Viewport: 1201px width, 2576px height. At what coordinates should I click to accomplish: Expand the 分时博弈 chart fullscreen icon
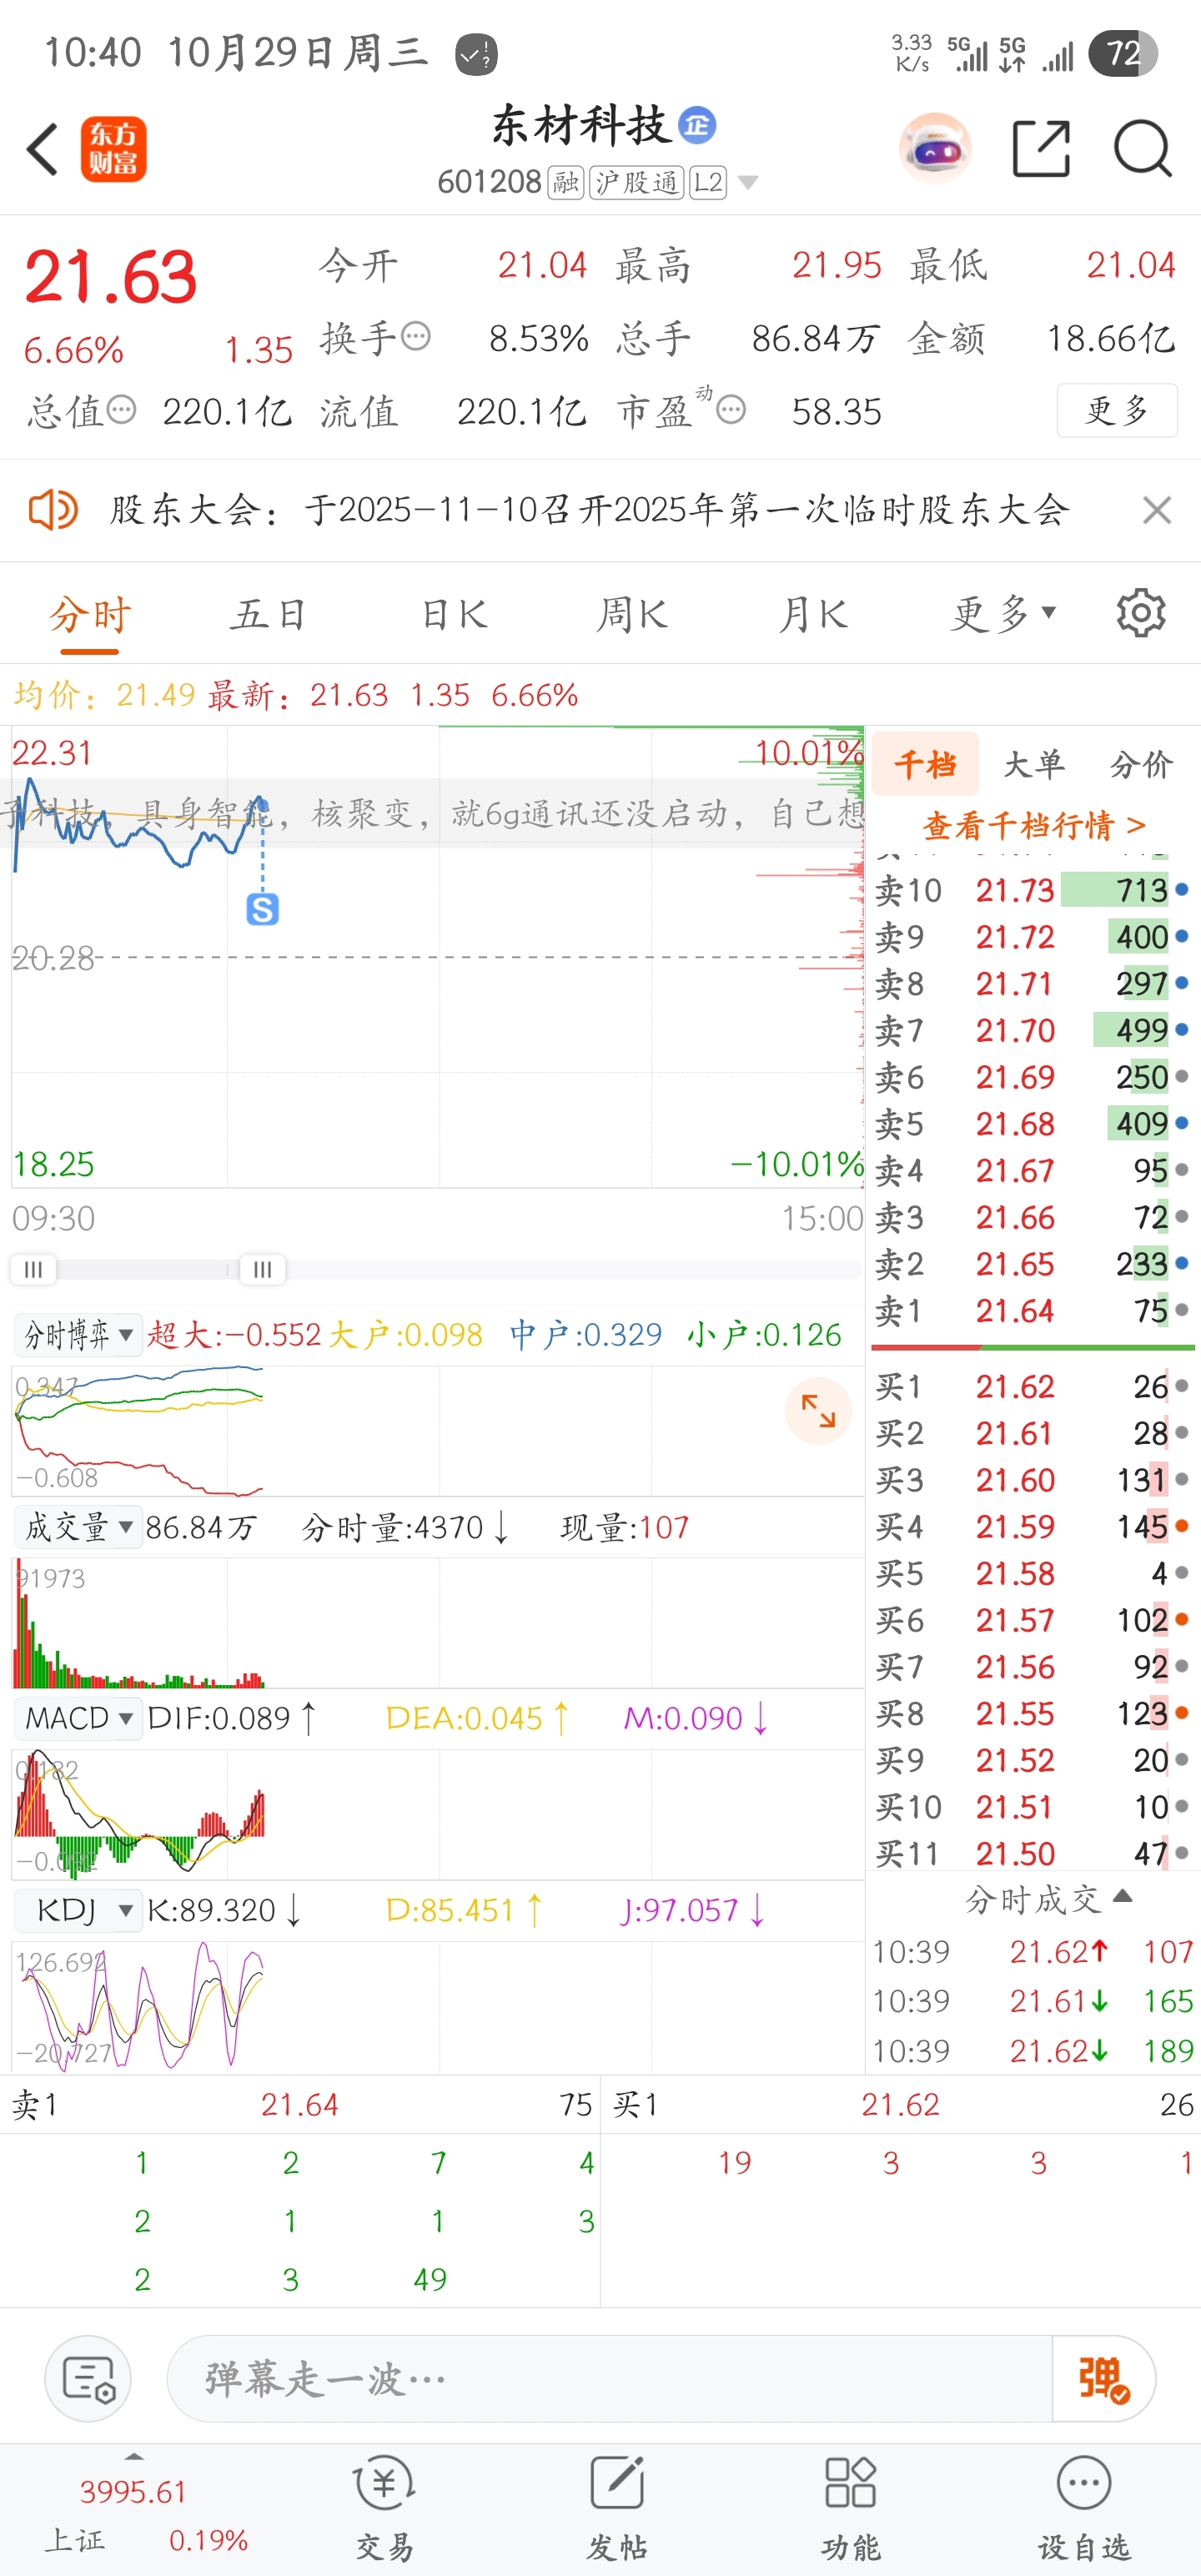[x=818, y=1411]
